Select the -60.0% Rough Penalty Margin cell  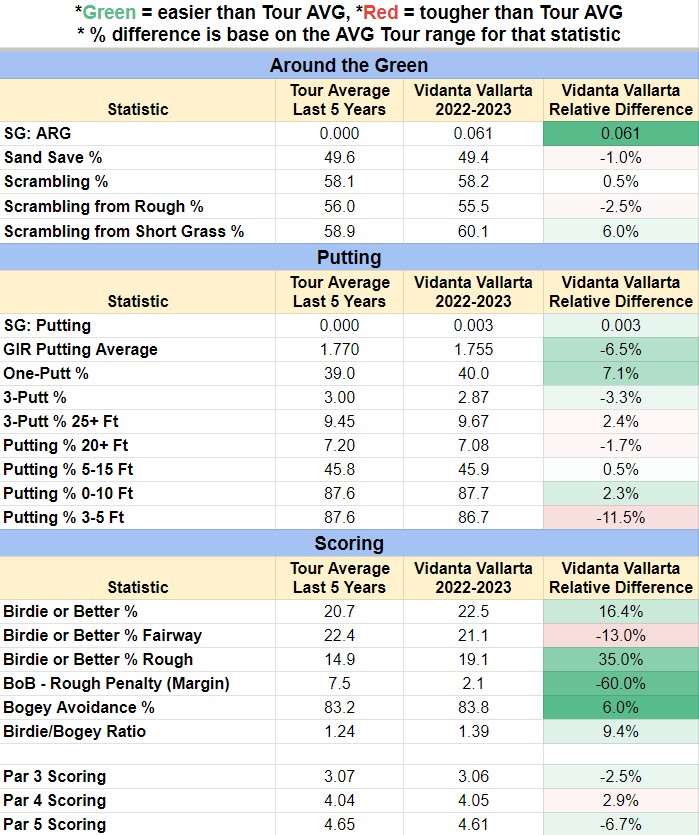point(621,683)
